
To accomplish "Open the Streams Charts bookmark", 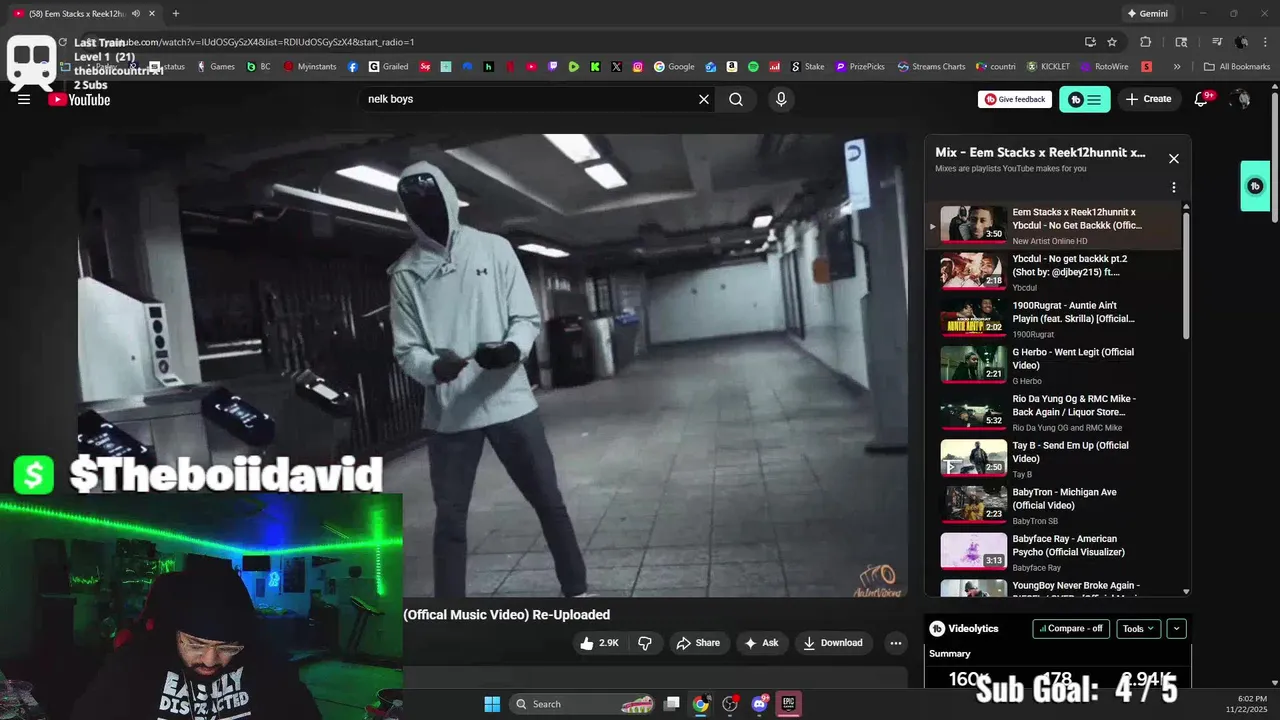I will point(932,67).
